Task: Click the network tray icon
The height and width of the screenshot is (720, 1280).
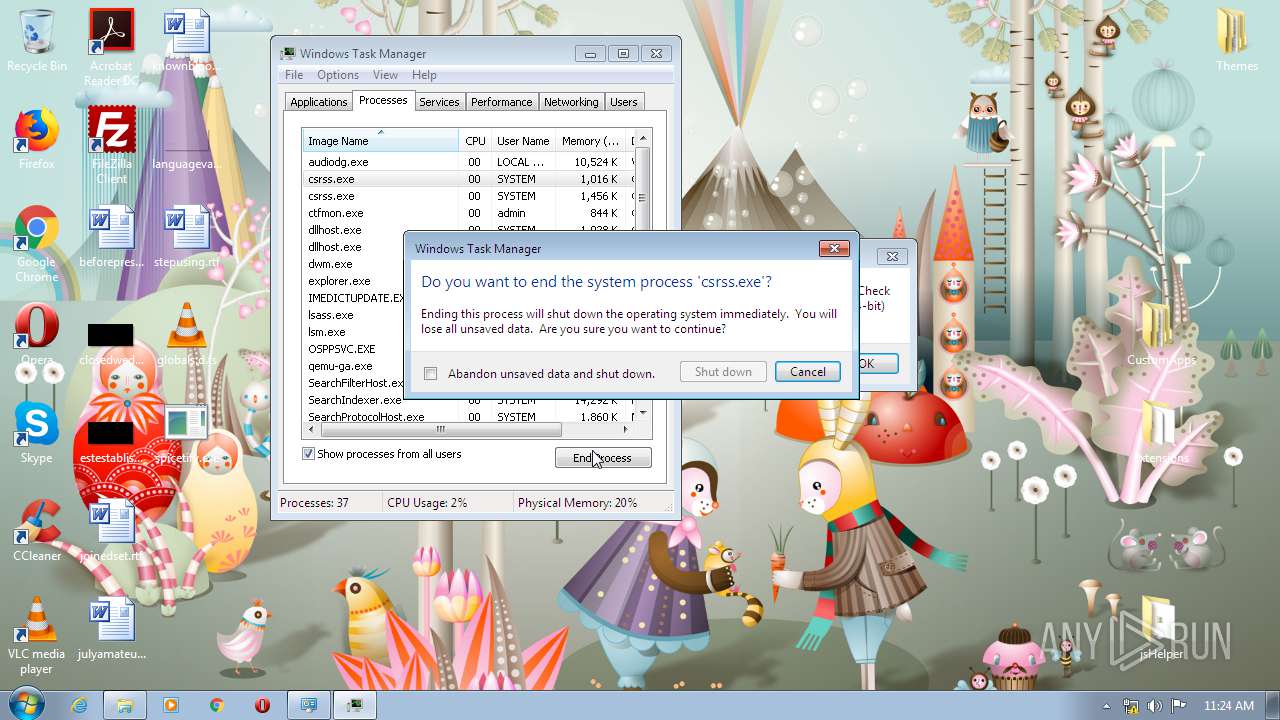Action: pyautogui.click(x=1131, y=706)
